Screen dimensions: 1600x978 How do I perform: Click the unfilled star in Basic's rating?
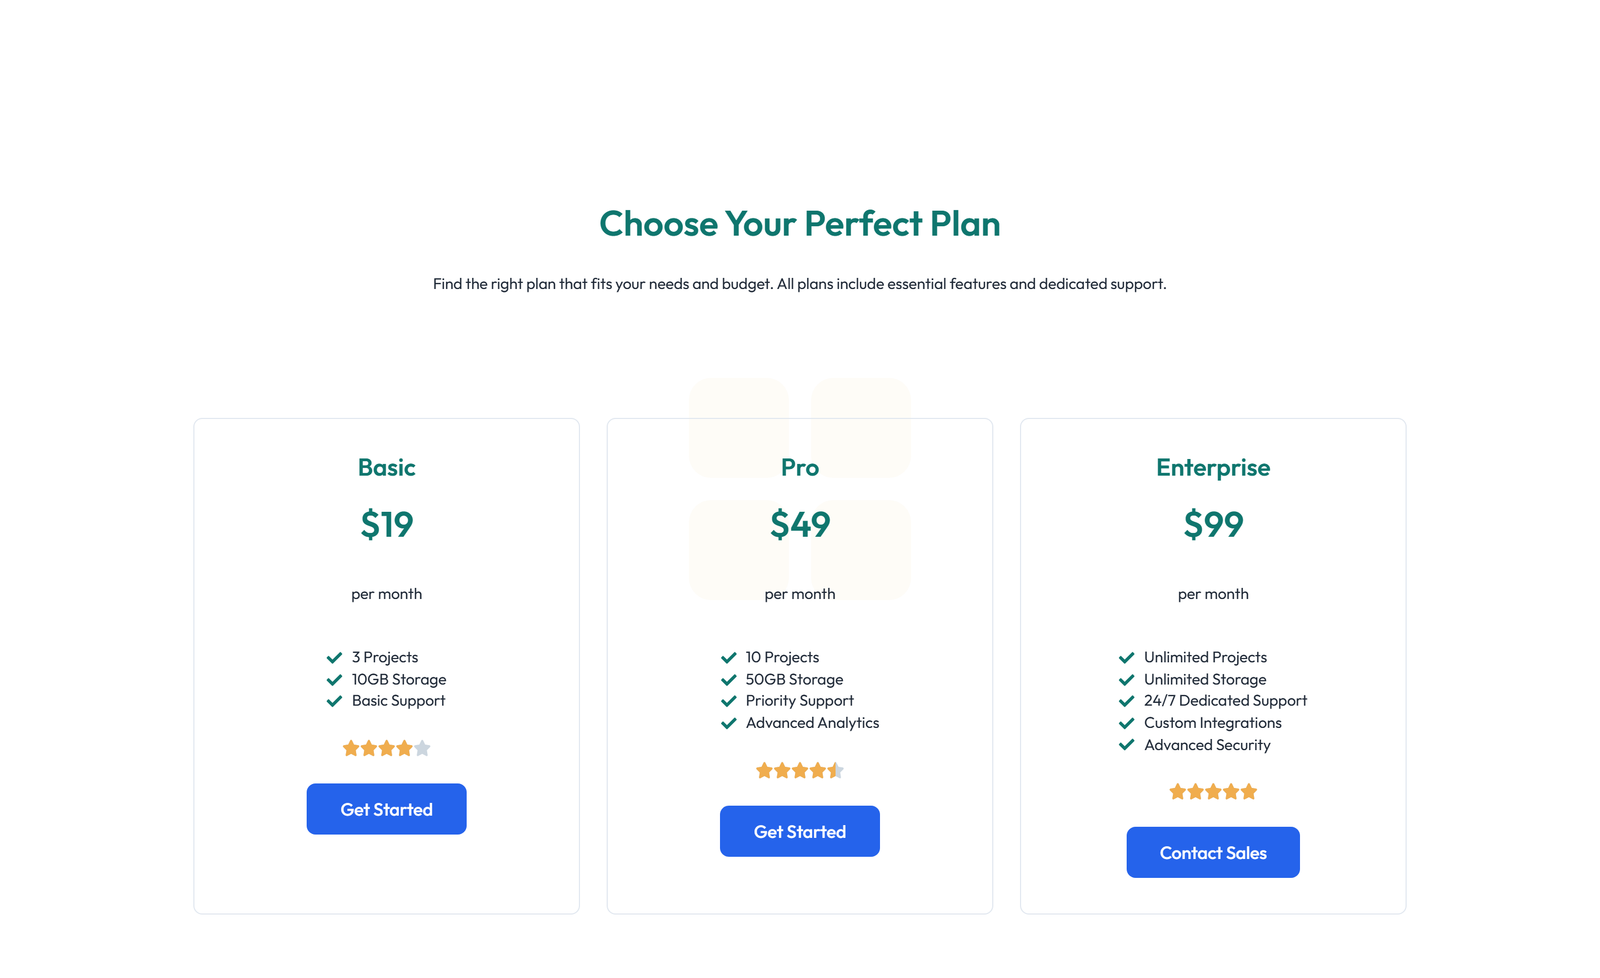(x=422, y=747)
